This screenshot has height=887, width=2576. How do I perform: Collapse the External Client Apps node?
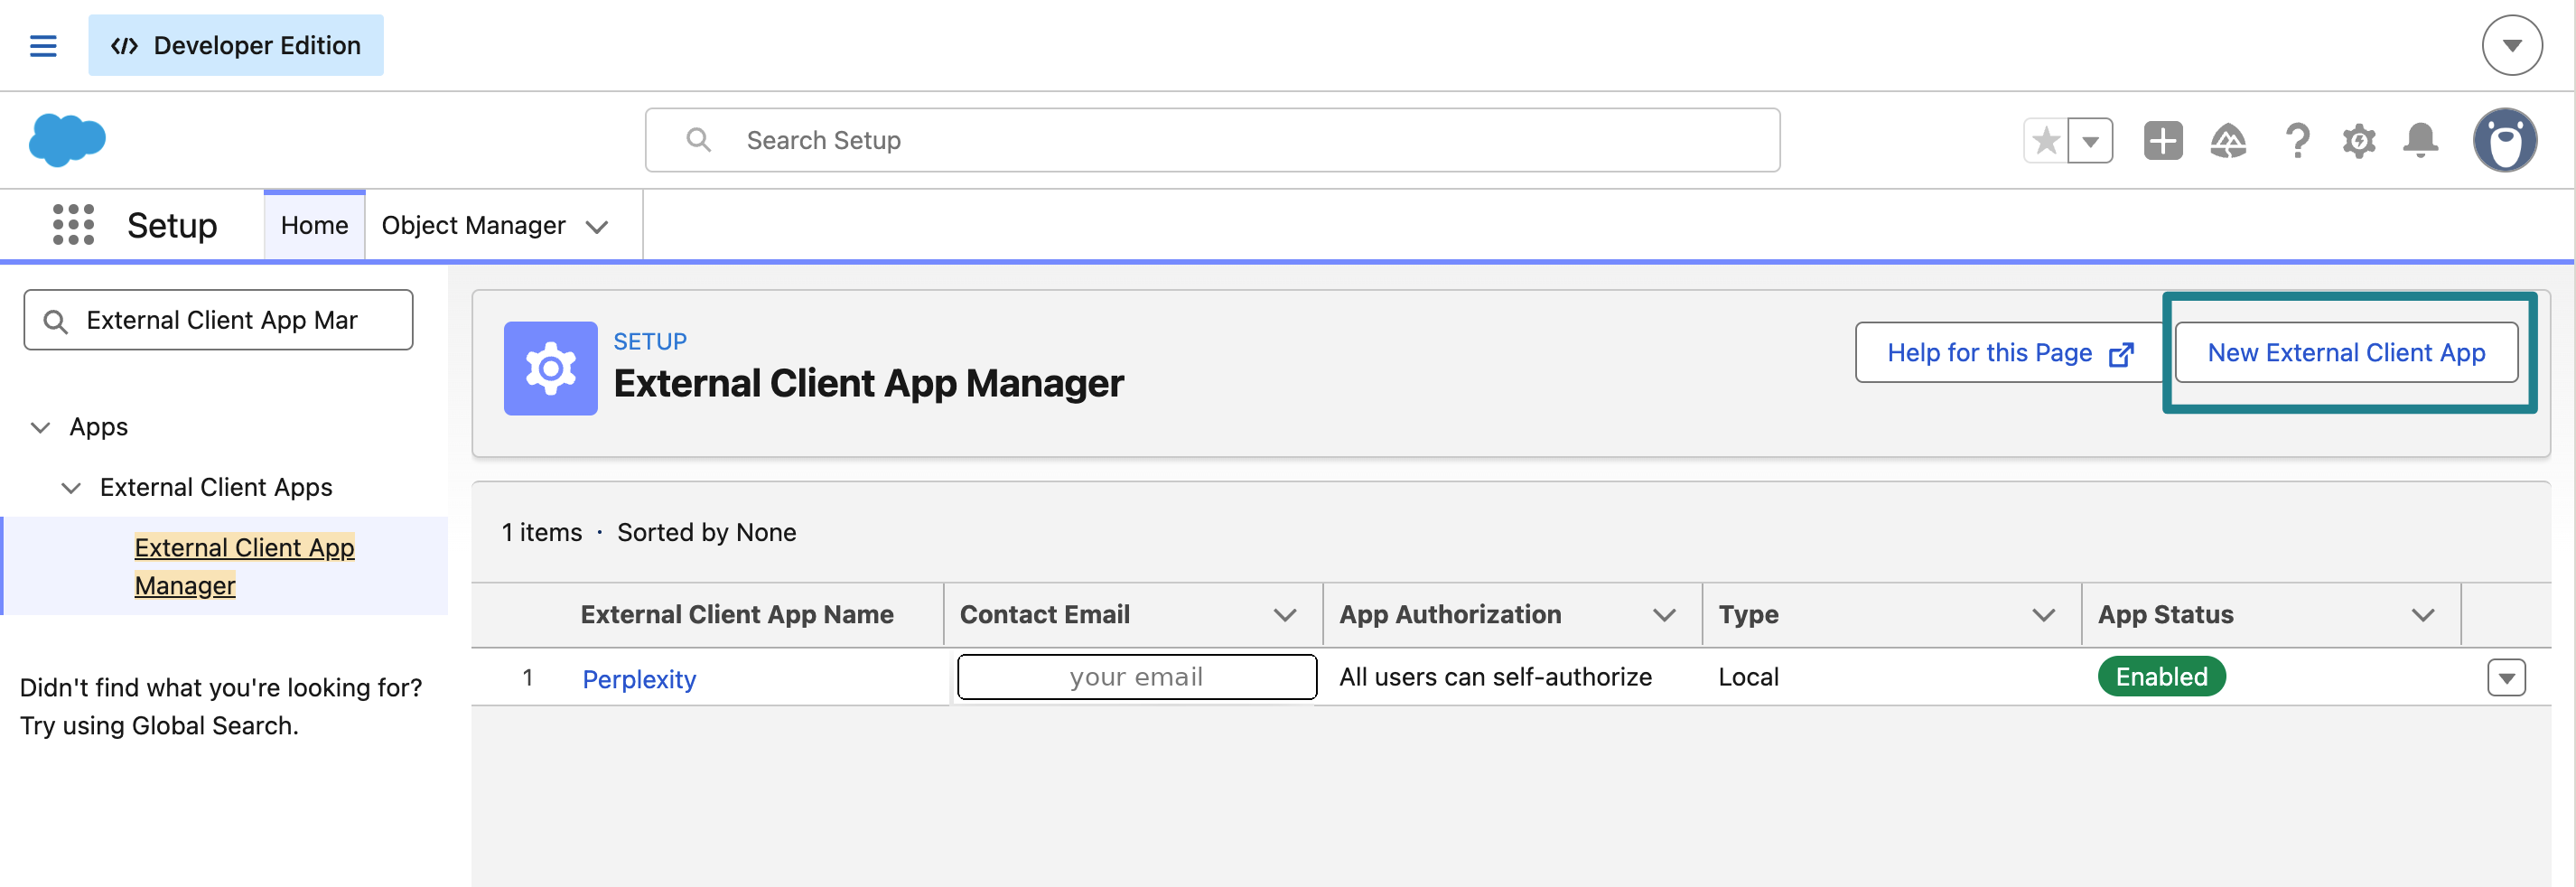(x=71, y=488)
